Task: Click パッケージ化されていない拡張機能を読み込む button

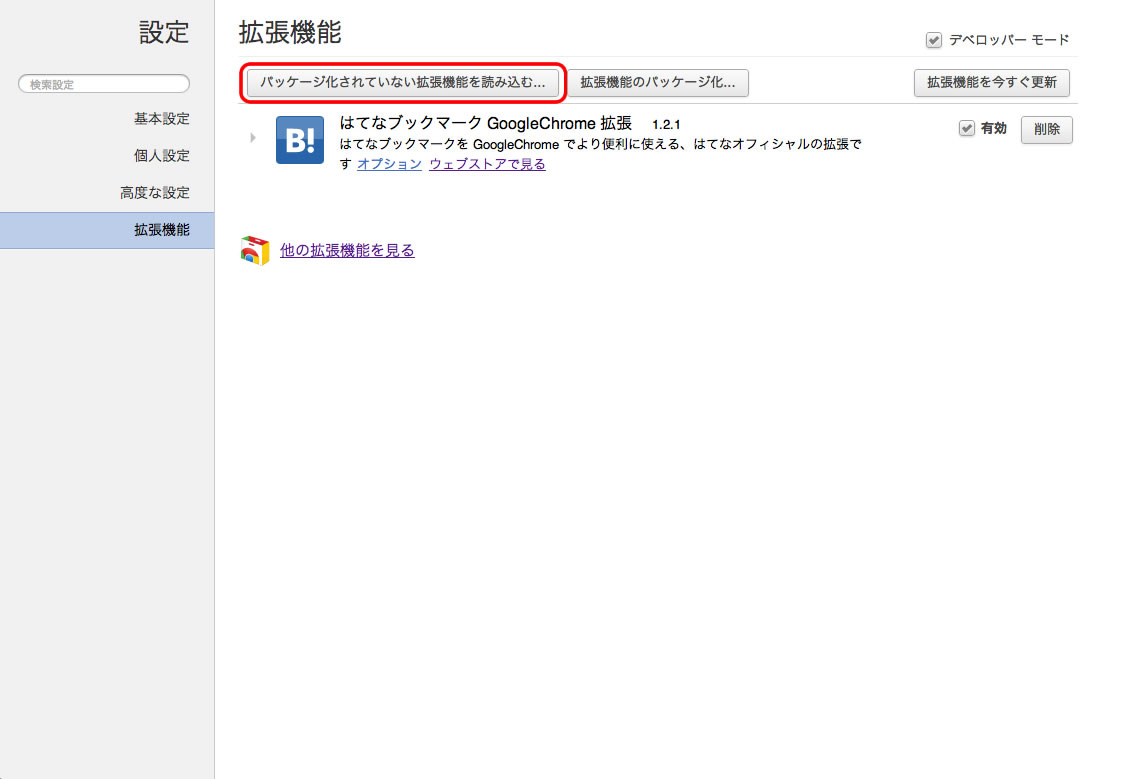Action: point(402,82)
